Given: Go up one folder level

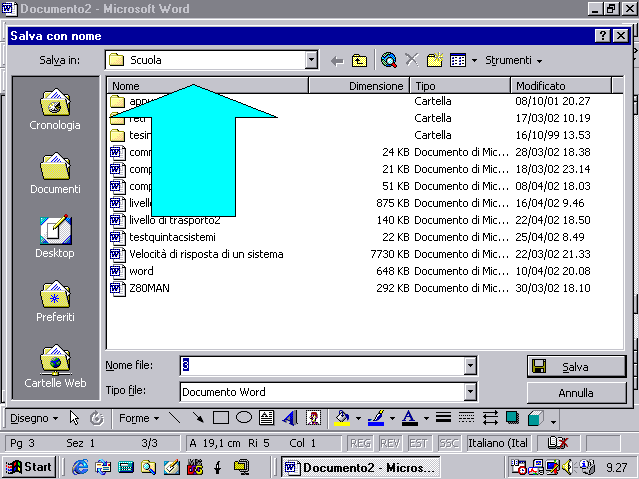Looking at the screenshot, I should [x=359, y=61].
